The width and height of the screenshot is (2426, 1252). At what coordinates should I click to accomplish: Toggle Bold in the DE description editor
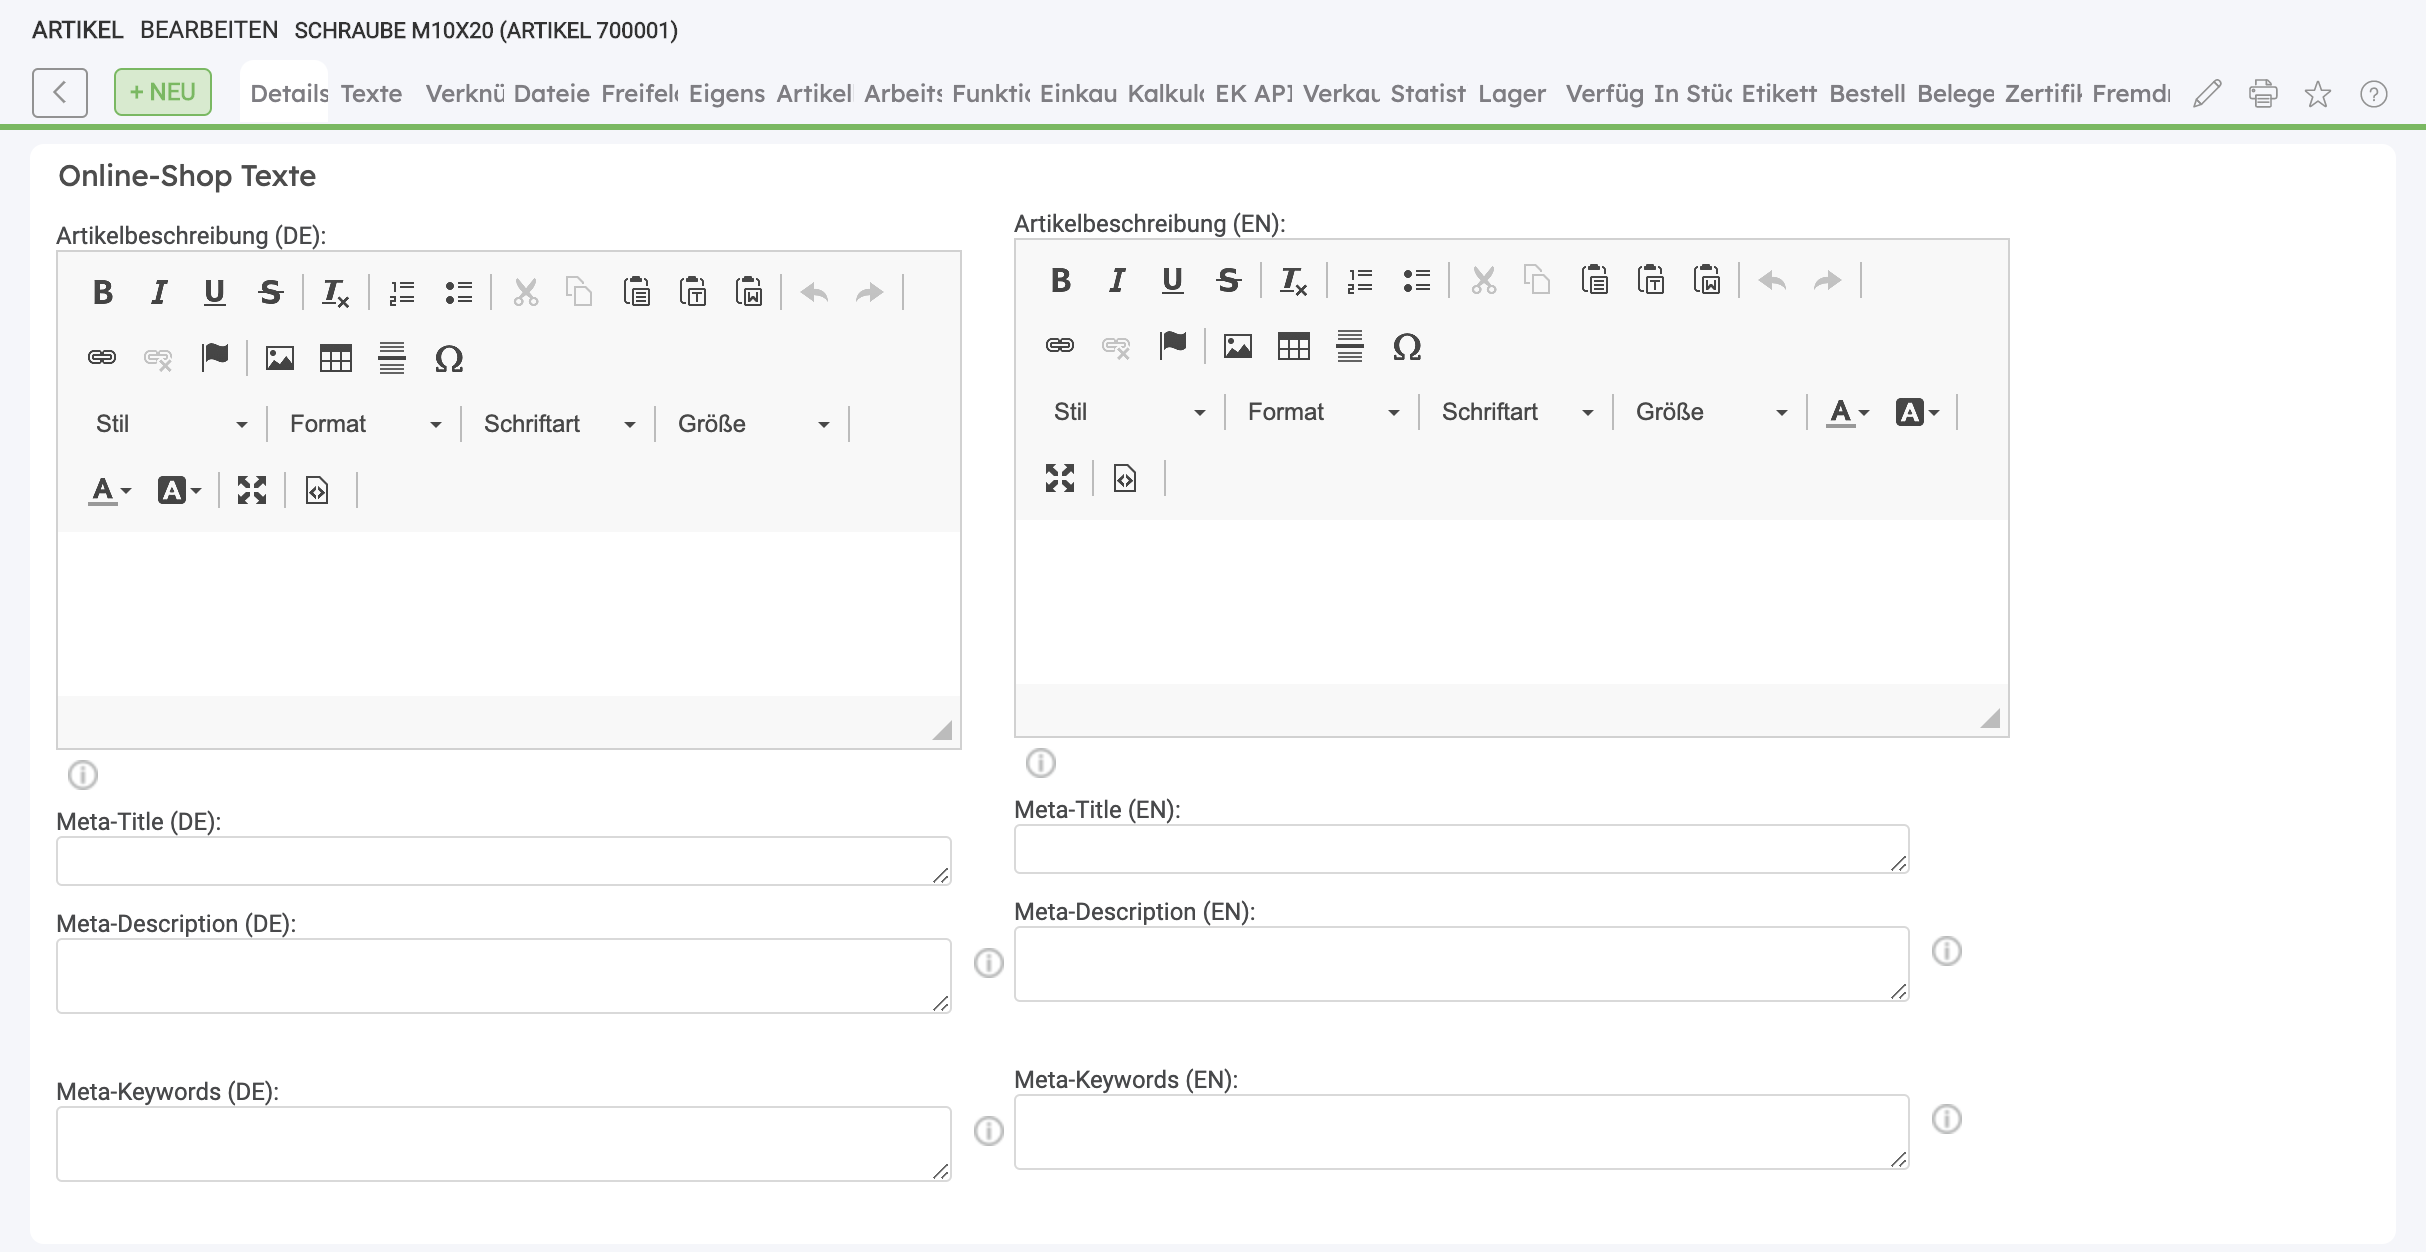(102, 293)
